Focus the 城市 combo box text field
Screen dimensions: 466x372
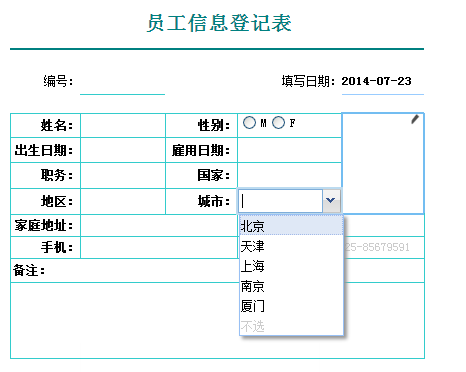point(281,201)
